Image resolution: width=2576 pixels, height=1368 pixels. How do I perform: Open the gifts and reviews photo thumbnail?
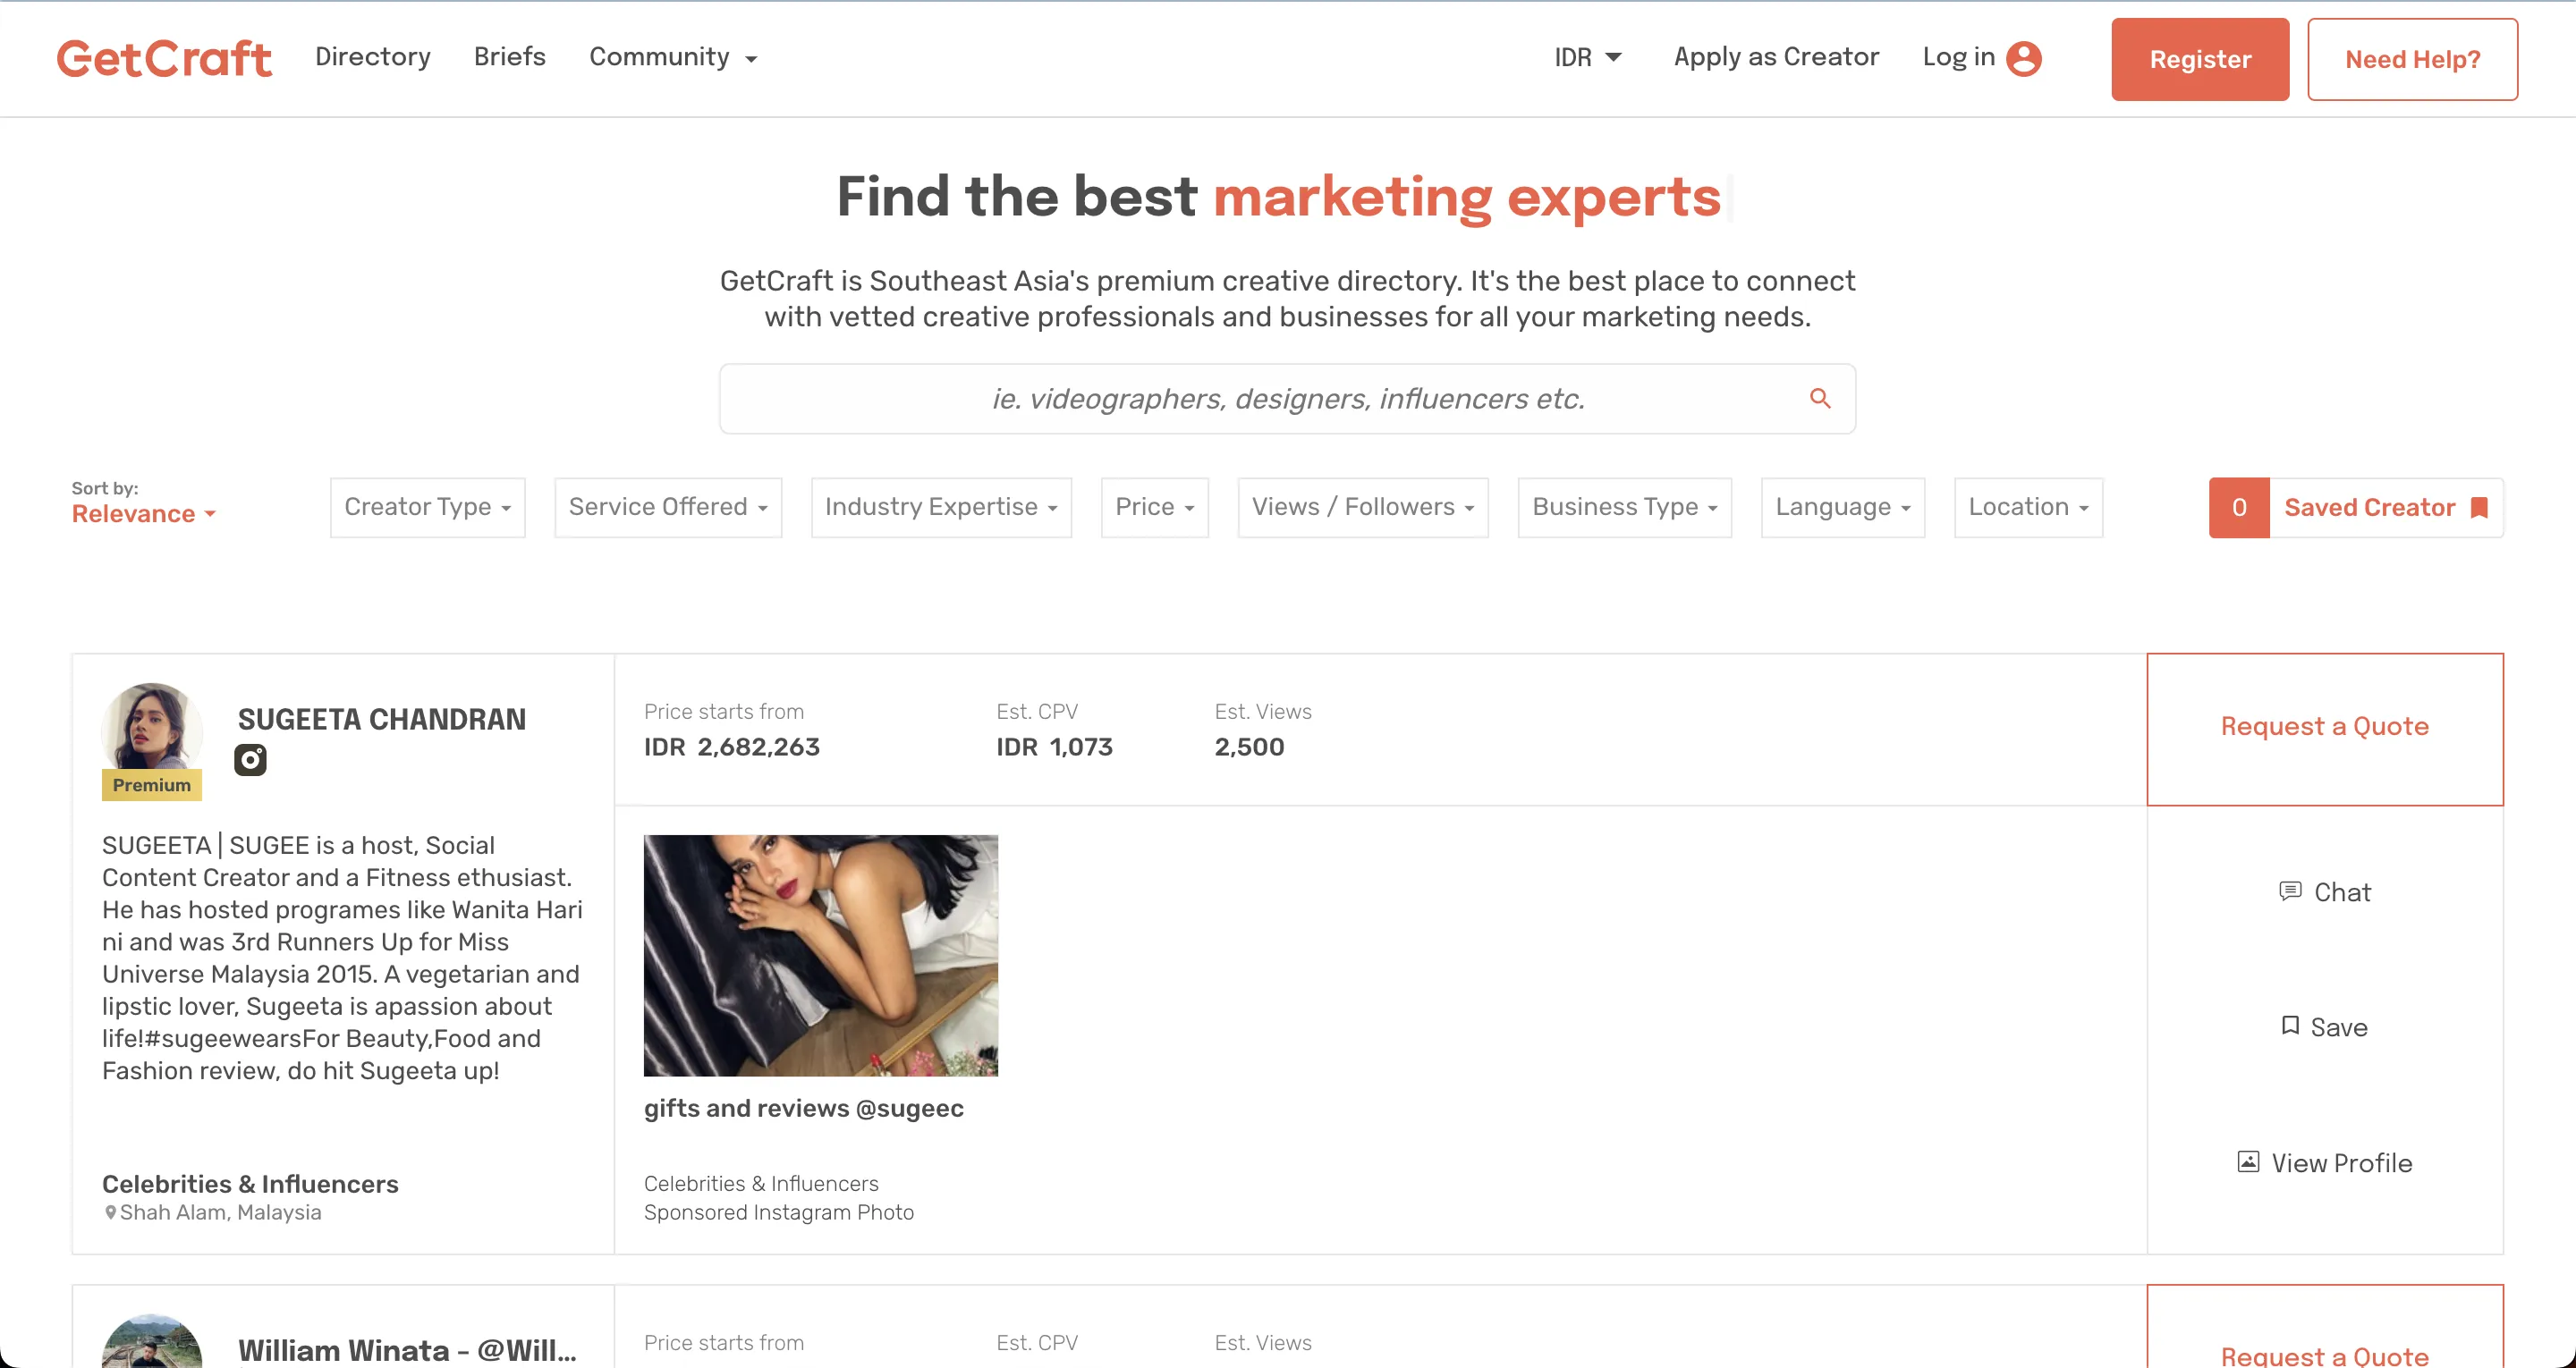pyautogui.click(x=821, y=955)
